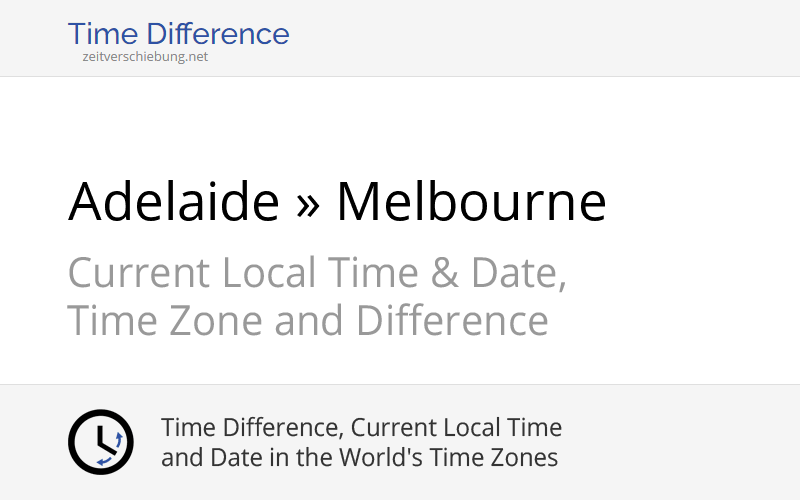The height and width of the screenshot is (500, 800).
Task: Click the "Current Local Time & Date," subtitle line
Action: (317, 273)
